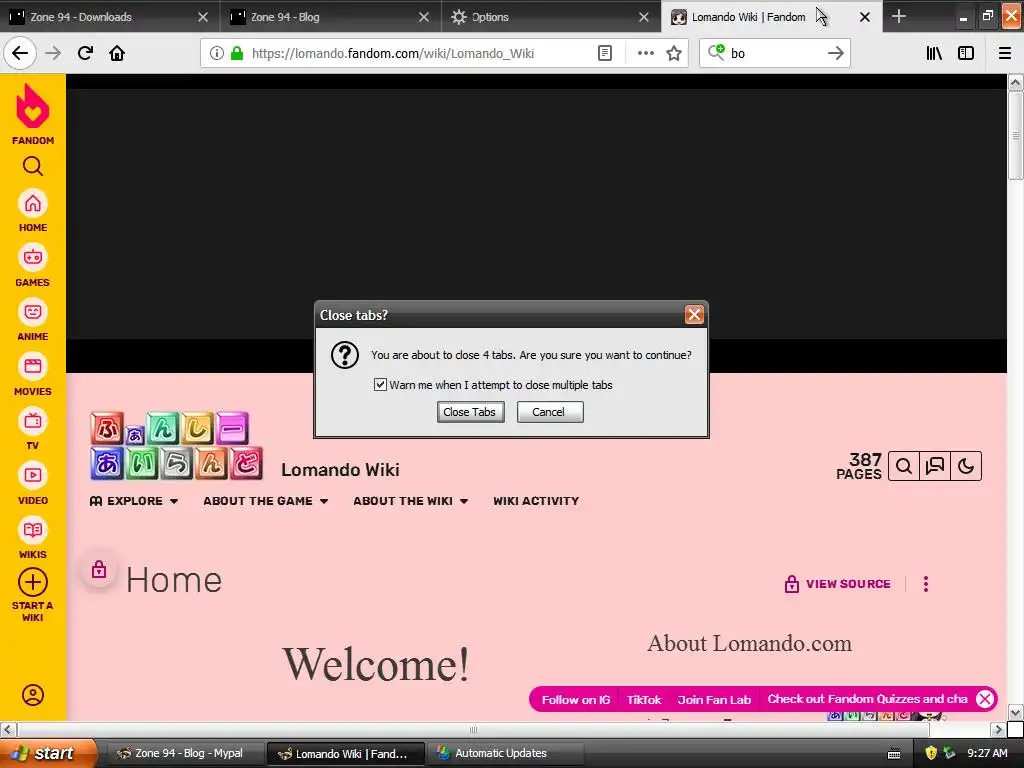Screen dimensions: 1024x768
Task: Click the Lomando Wiki block logo
Action: point(176,445)
